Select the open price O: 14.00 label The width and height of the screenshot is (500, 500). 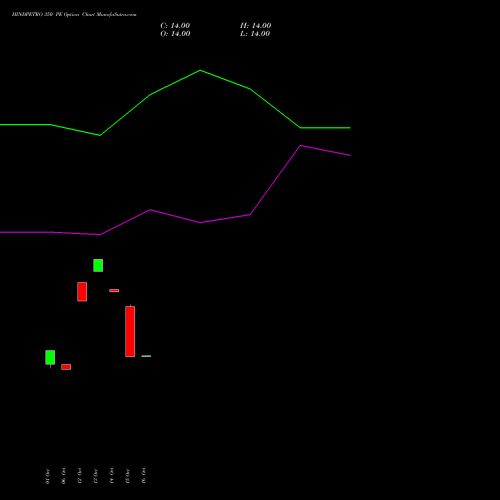coord(175,34)
